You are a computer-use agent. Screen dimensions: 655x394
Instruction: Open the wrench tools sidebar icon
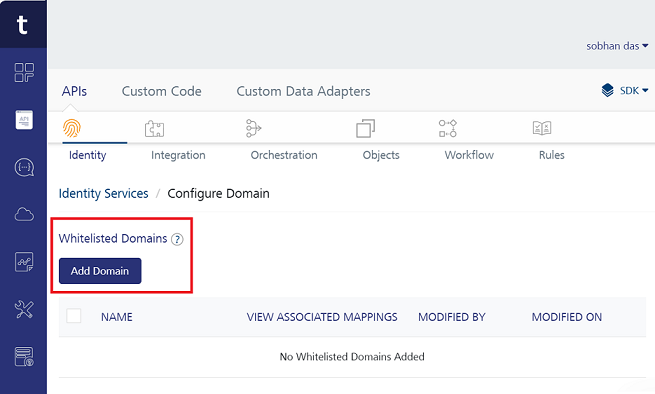[24, 310]
